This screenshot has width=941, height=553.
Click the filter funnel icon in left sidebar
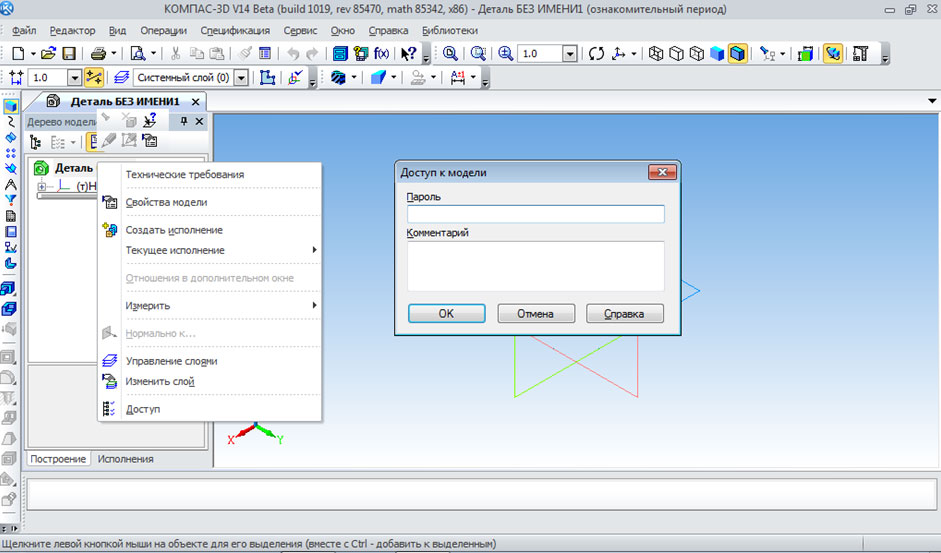point(11,200)
